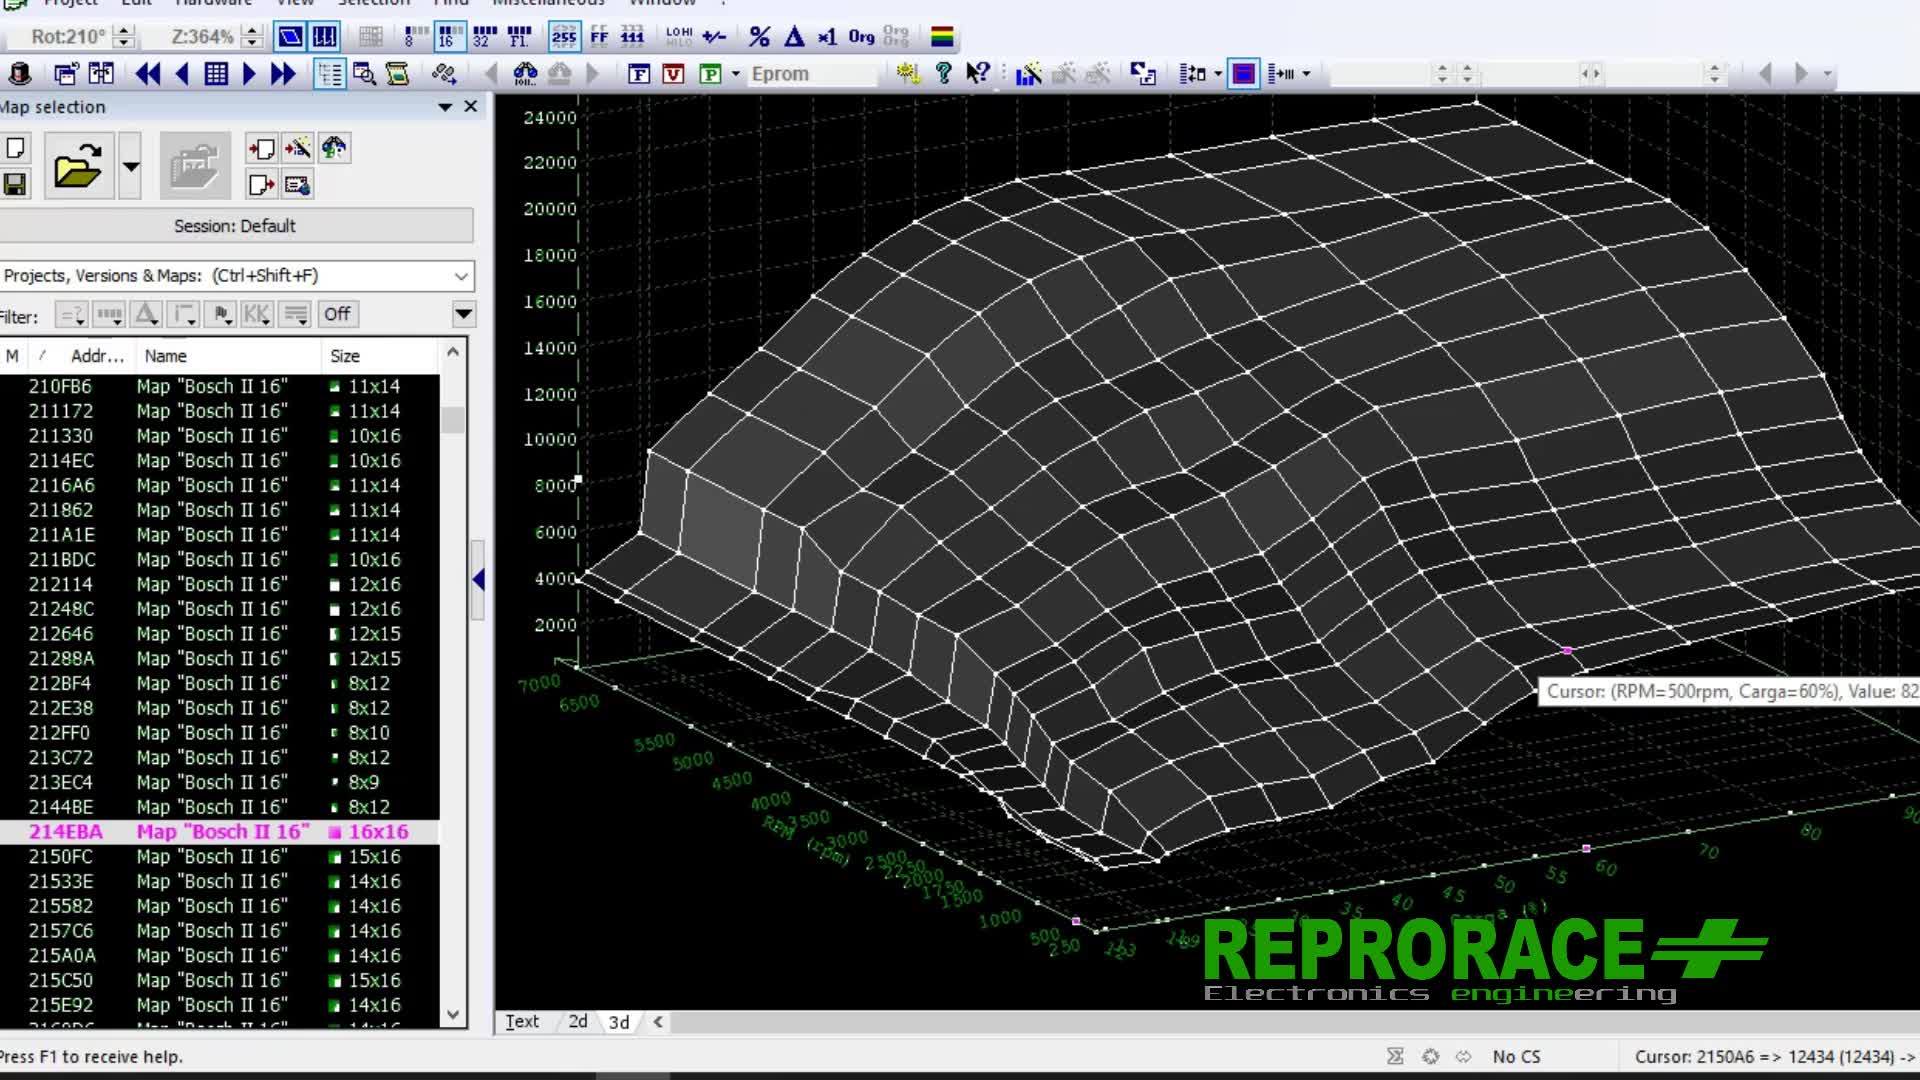Click the new blank document icon
The width and height of the screenshot is (1920, 1080).
(x=15, y=149)
